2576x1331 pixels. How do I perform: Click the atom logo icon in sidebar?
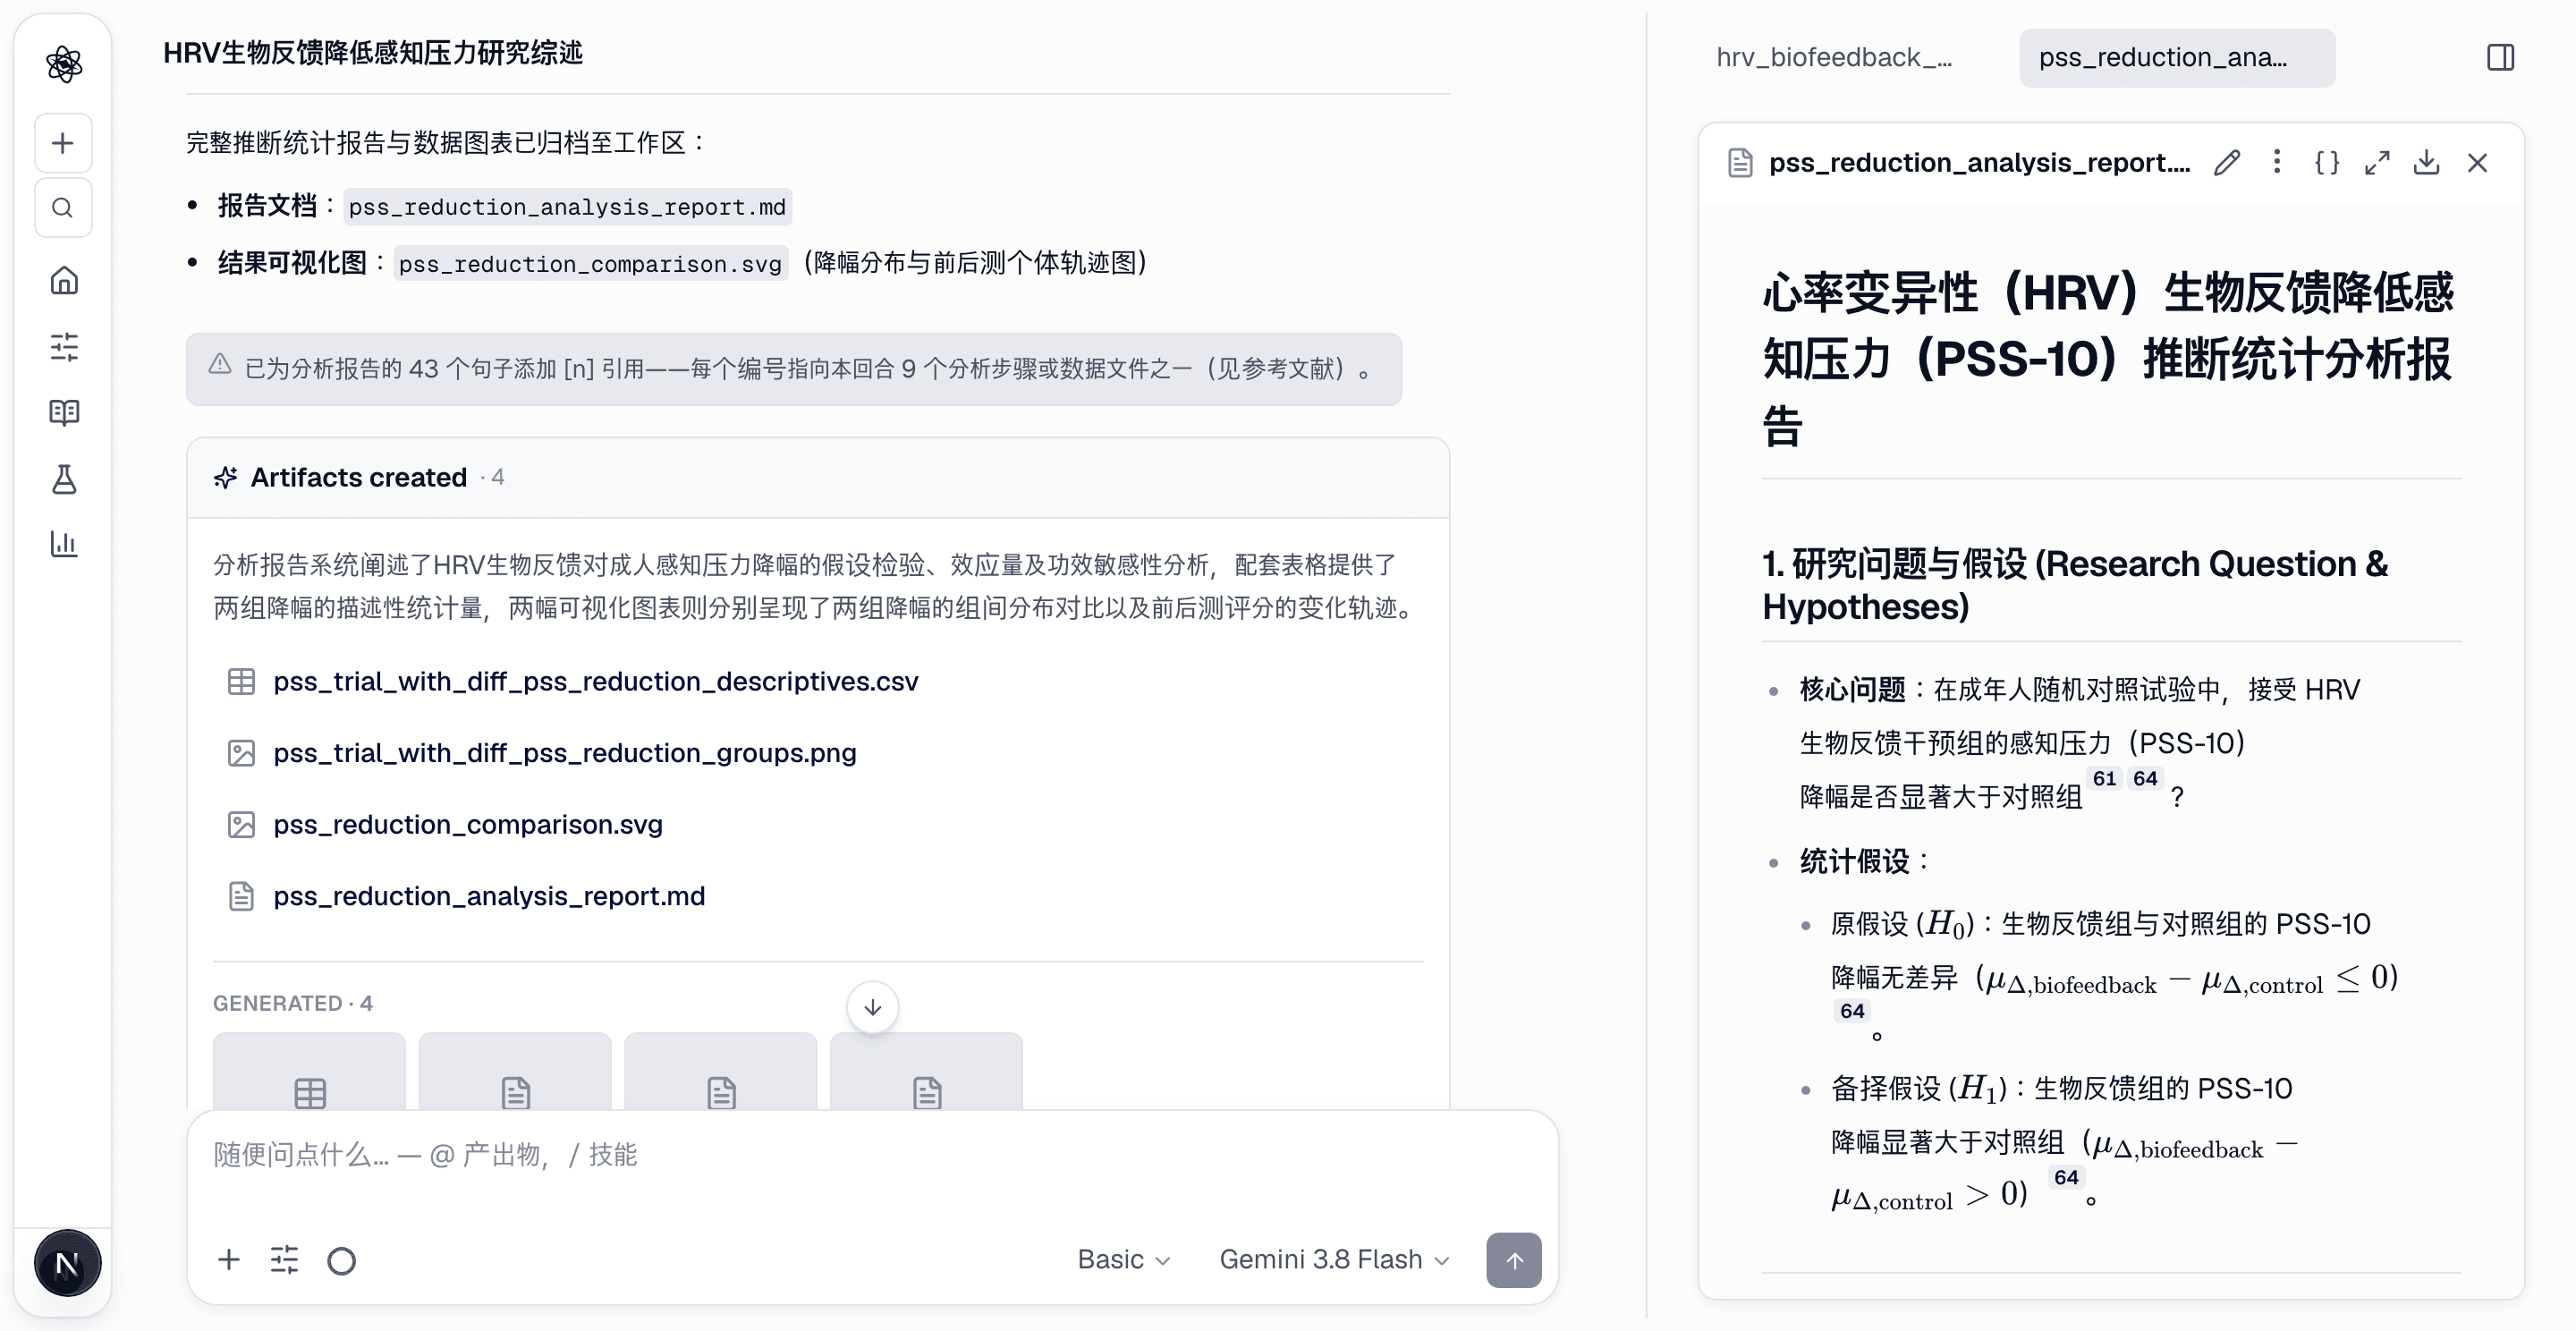tap(64, 64)
